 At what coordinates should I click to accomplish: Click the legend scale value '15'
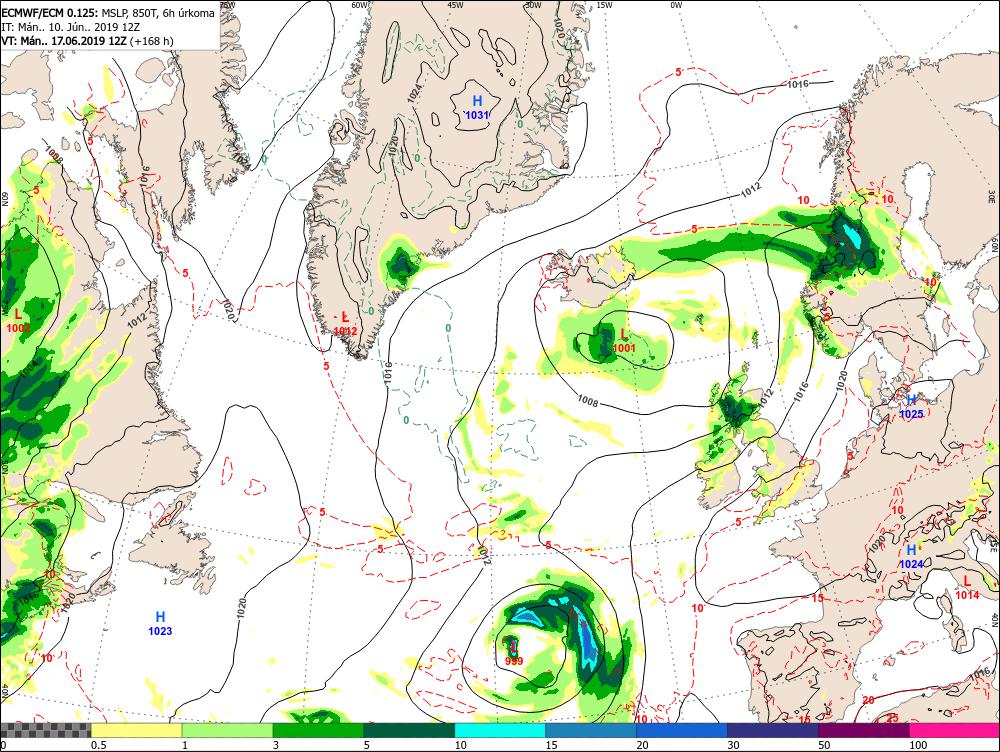[x=552, y=745]
